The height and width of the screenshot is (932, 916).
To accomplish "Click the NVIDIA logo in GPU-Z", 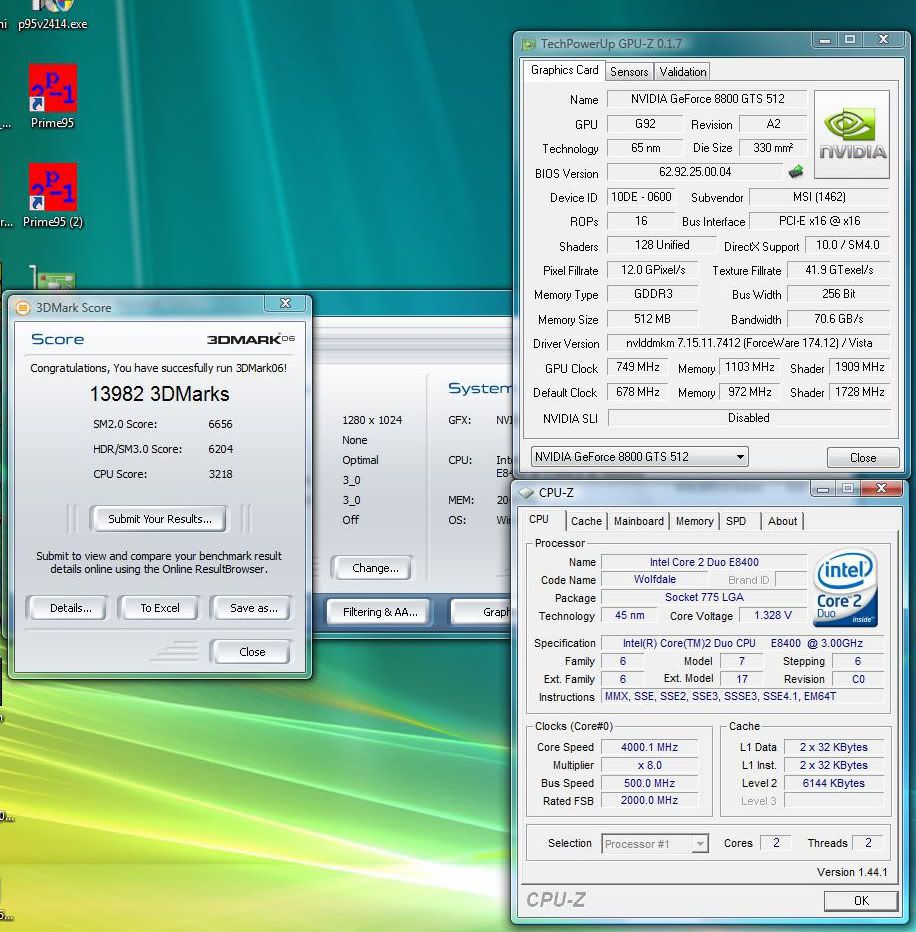I will (852, 134).
